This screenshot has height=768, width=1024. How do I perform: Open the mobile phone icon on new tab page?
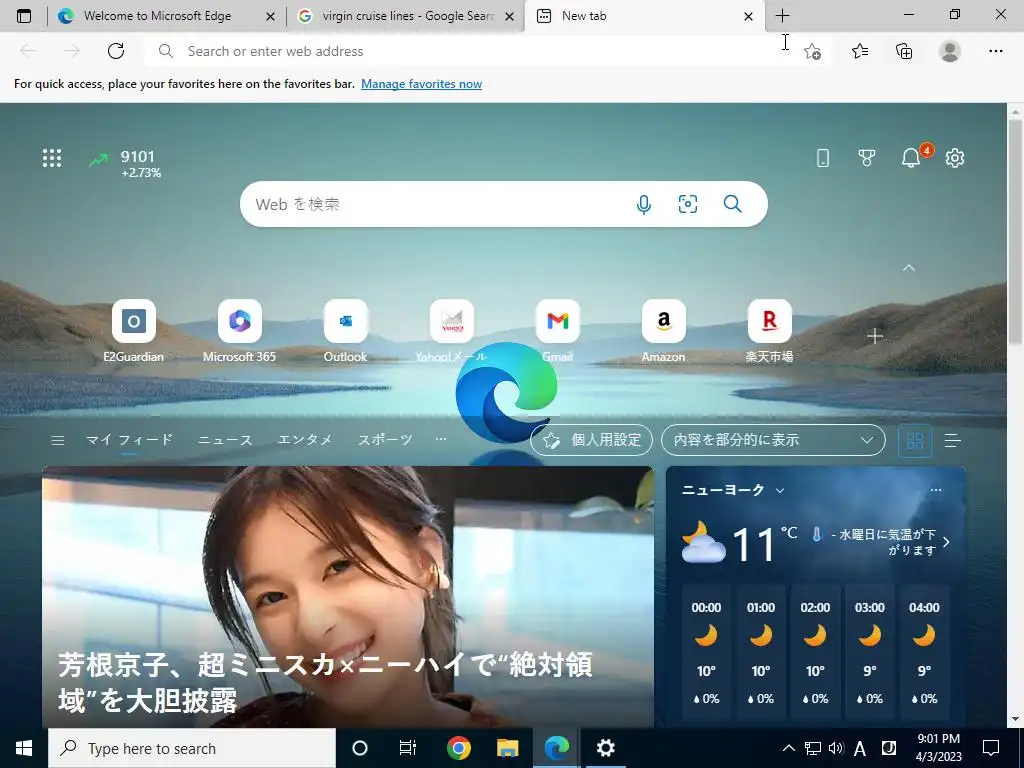click(x=823, y=157)
